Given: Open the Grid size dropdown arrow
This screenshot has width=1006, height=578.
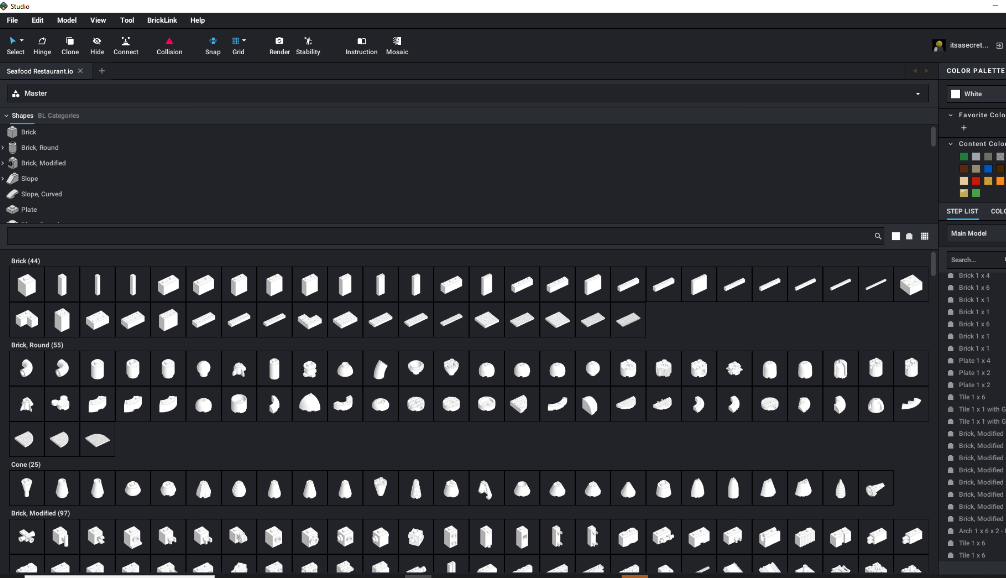Looking at the screenshot, I should click(x=244, y=40).
